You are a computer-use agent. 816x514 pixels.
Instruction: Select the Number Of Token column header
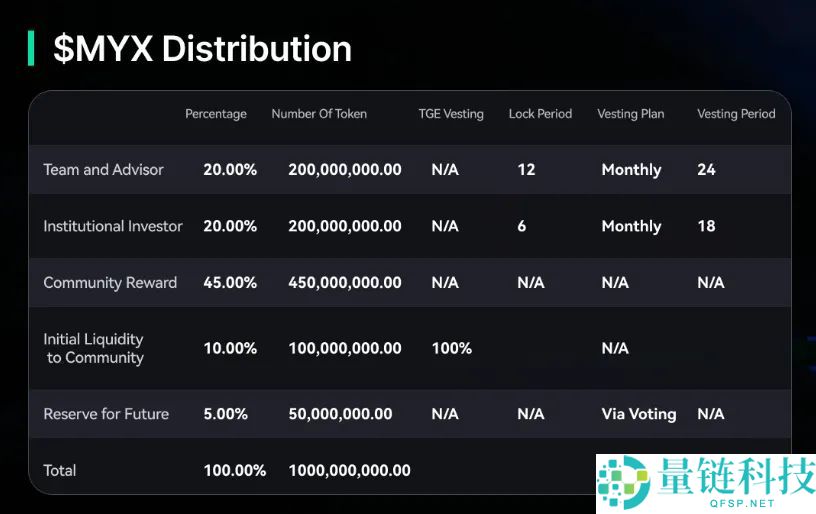point(319,114)
